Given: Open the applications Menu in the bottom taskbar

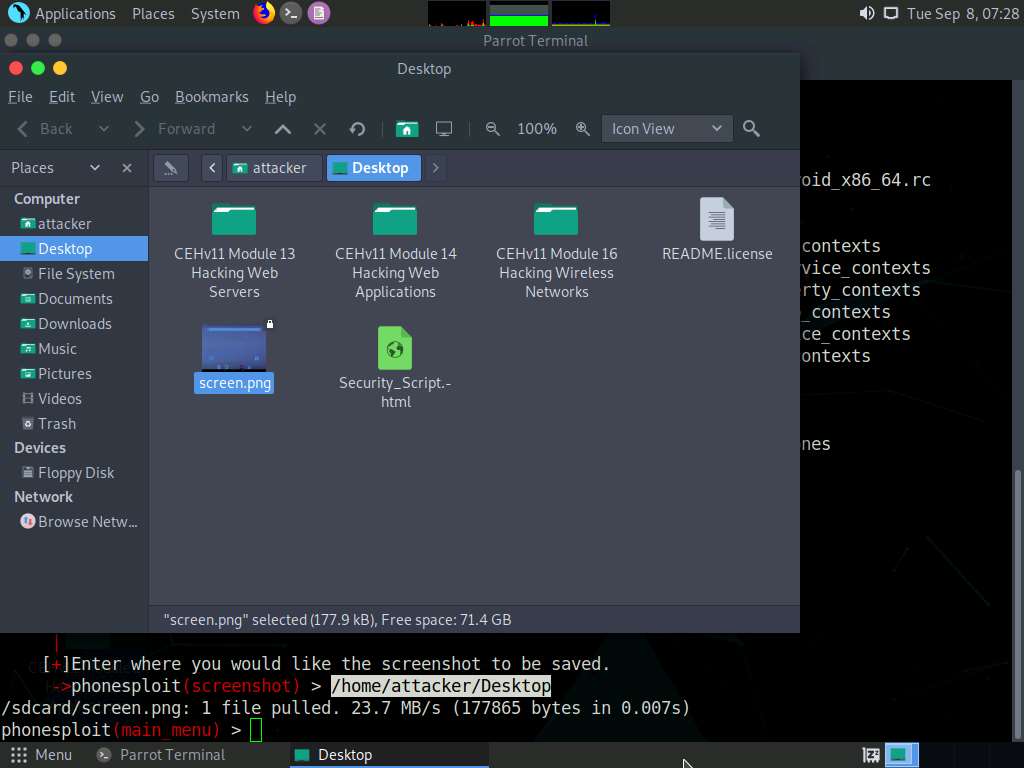Looking at the screenshot, I should (41, 754).
